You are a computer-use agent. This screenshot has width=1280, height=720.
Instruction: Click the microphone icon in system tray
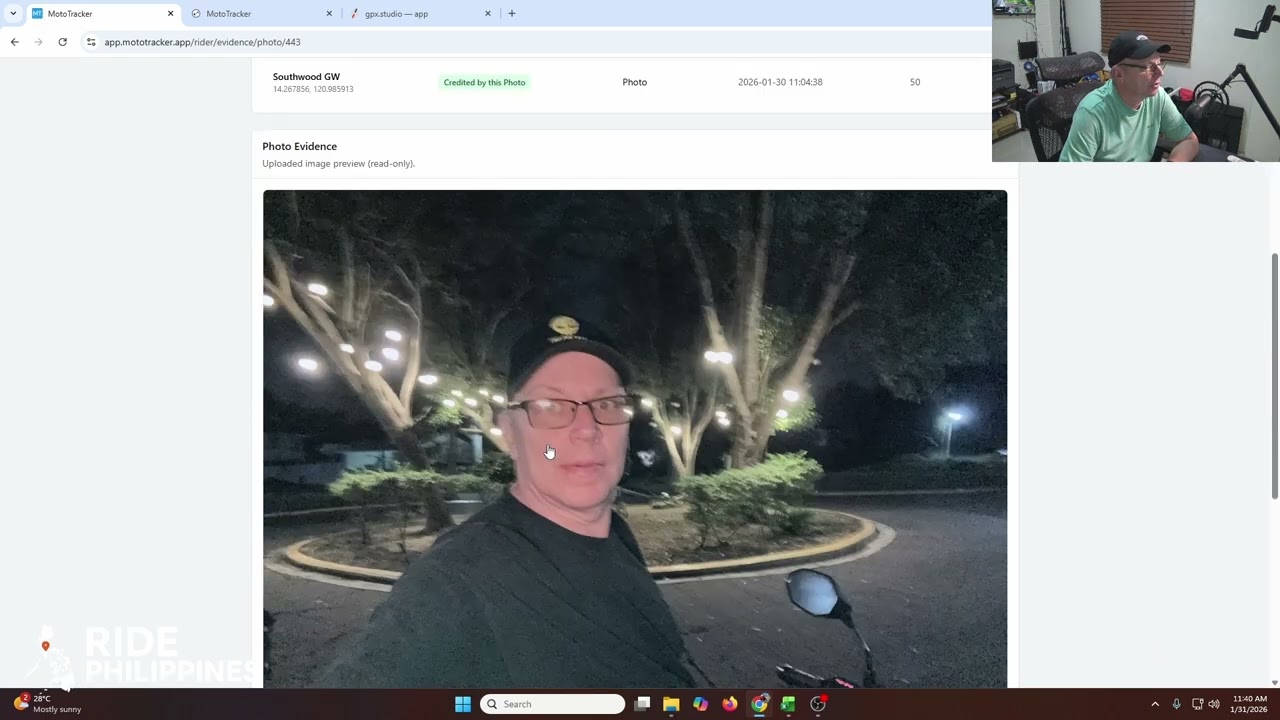click(x=1176, y=704)
